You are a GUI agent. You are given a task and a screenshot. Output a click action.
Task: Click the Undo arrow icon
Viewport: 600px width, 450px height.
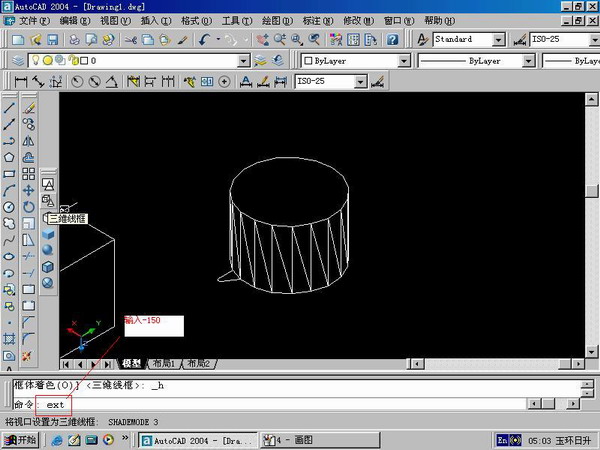pyautogui.click(x=205, y=39)
